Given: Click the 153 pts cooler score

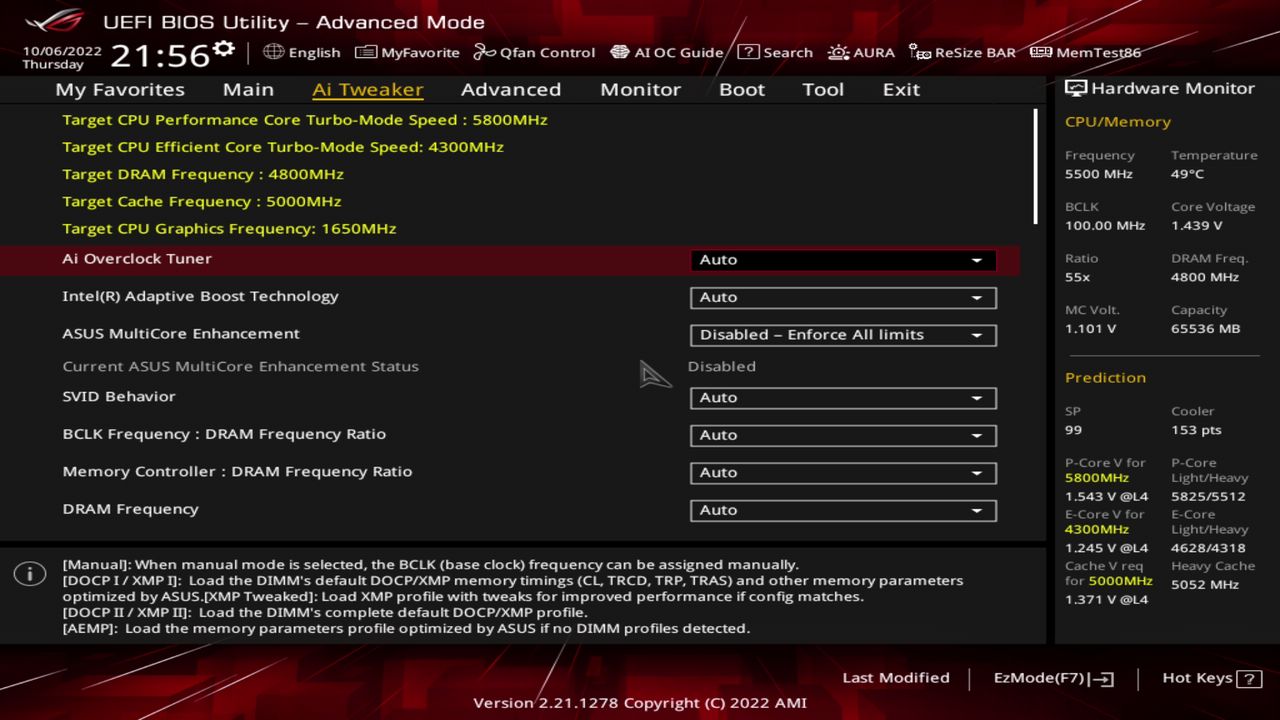Looking at the screenshot, I should coord(1196,430).
